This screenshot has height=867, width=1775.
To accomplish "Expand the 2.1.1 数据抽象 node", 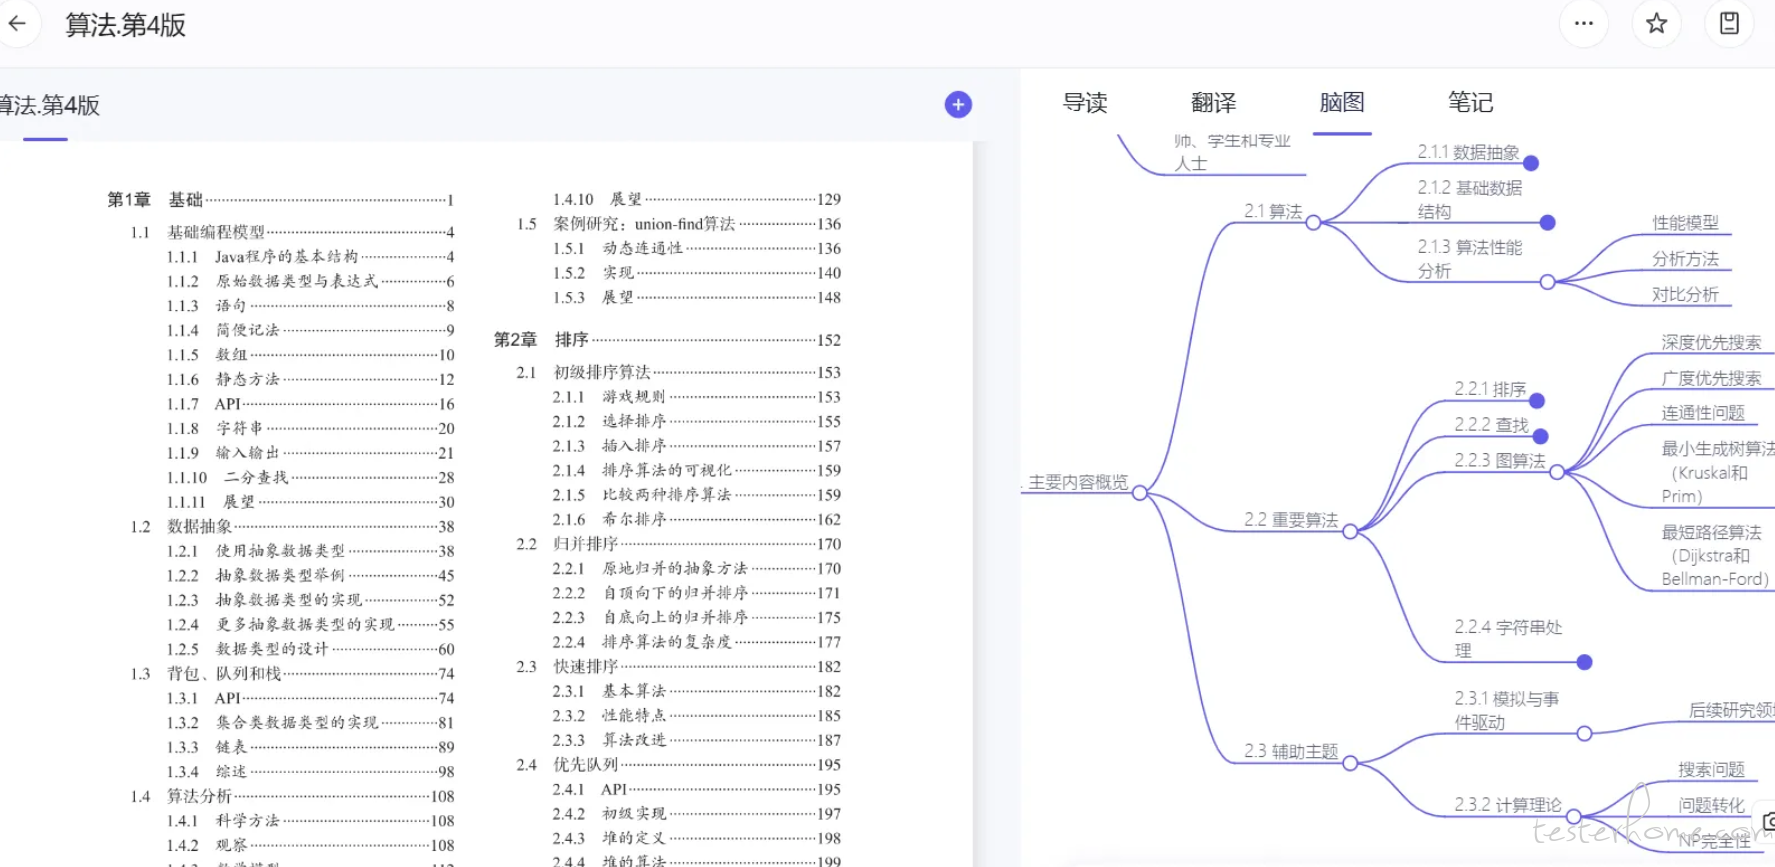I will (1531, 163).
